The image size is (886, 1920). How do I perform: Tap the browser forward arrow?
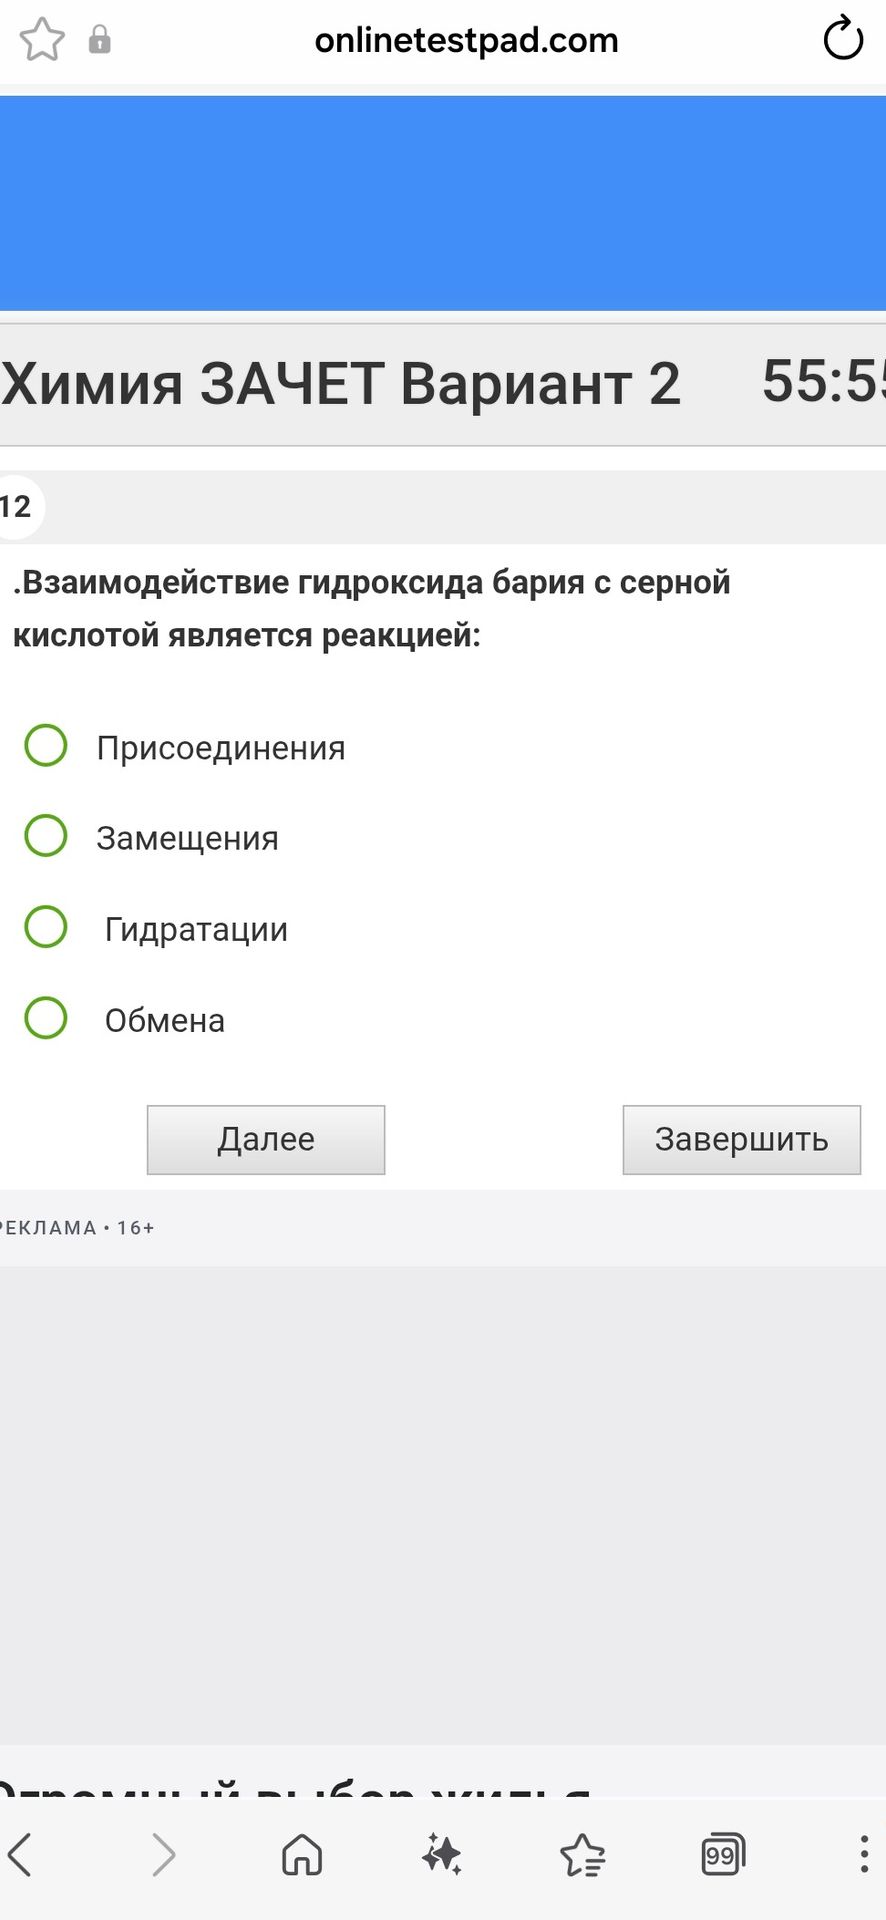click(163, 1855)
